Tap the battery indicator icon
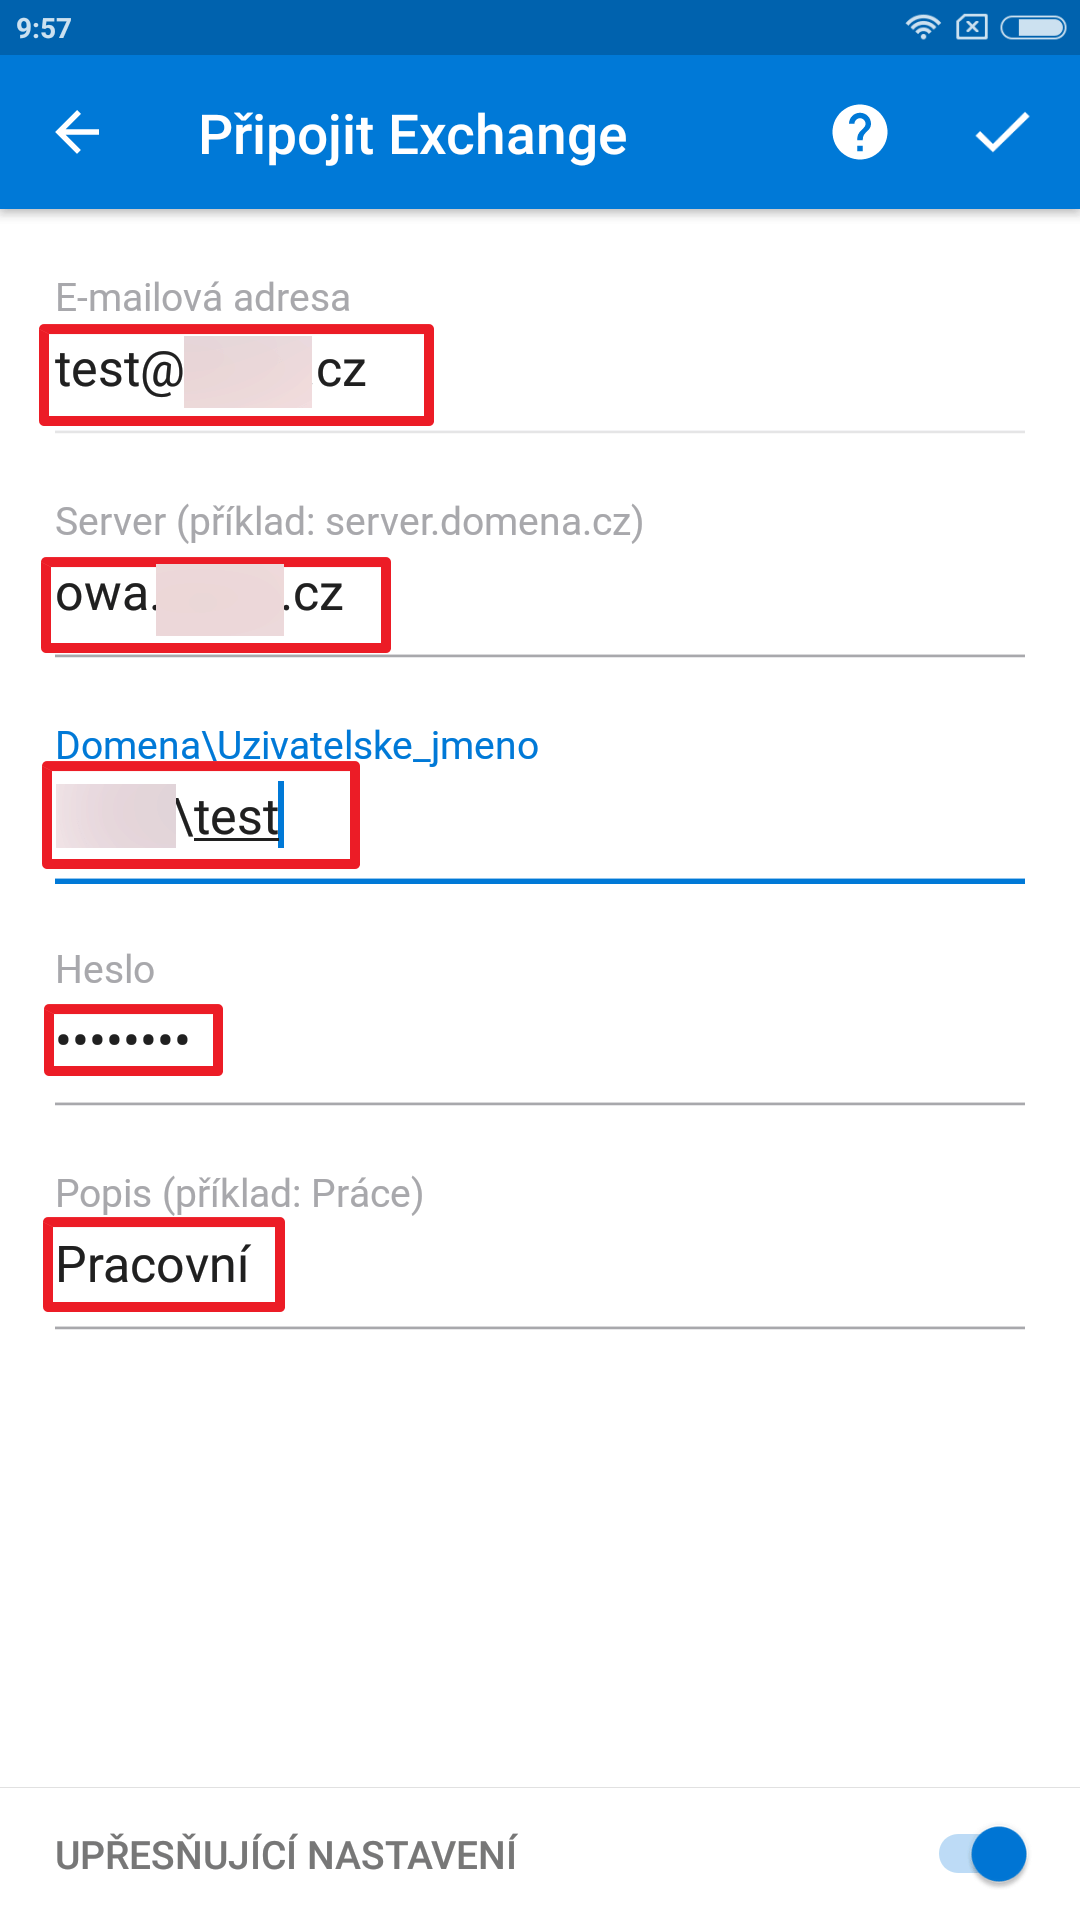 [1034, 27]
